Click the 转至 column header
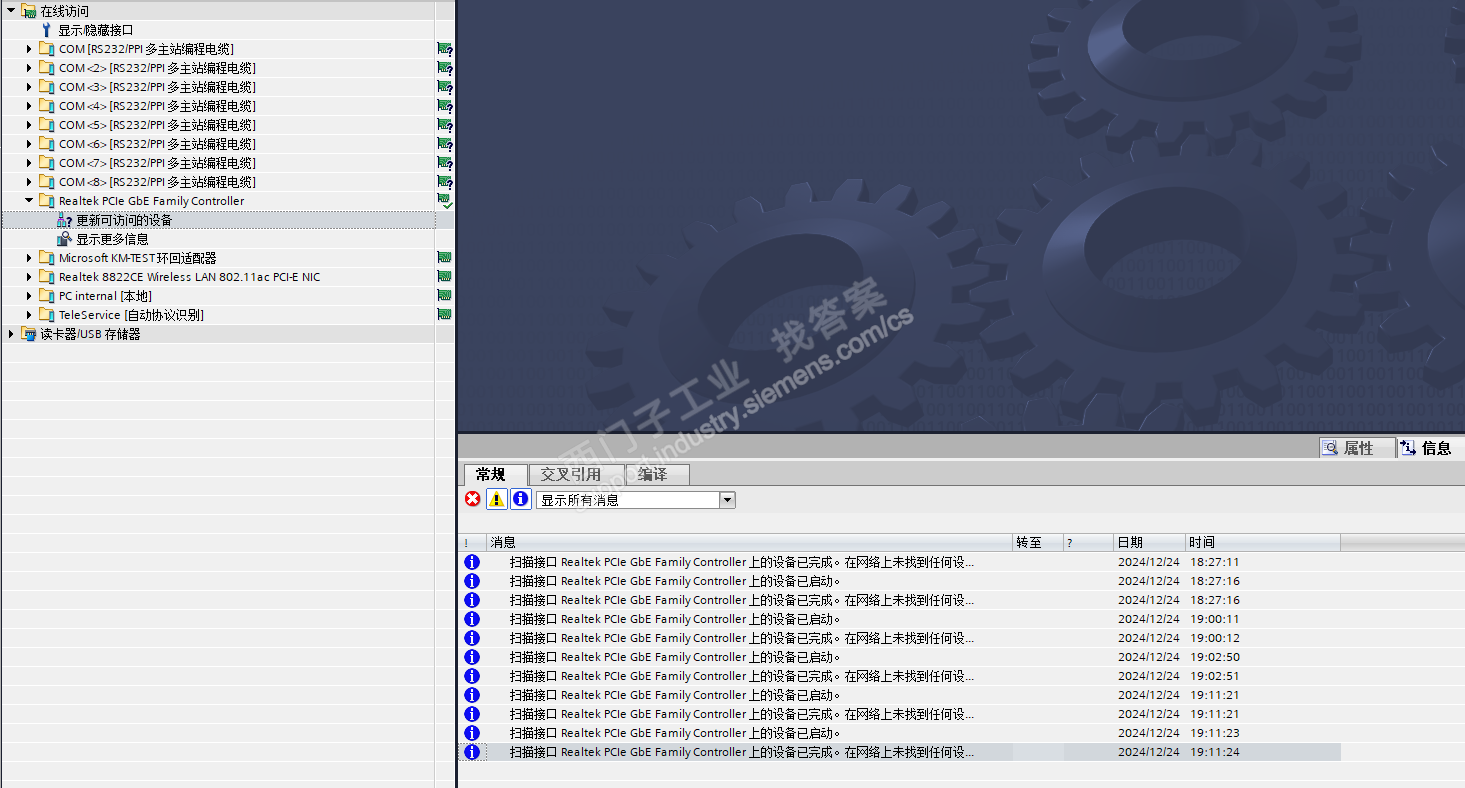The width and height of the screenshot is (1465, 788). coord(1038,542)
